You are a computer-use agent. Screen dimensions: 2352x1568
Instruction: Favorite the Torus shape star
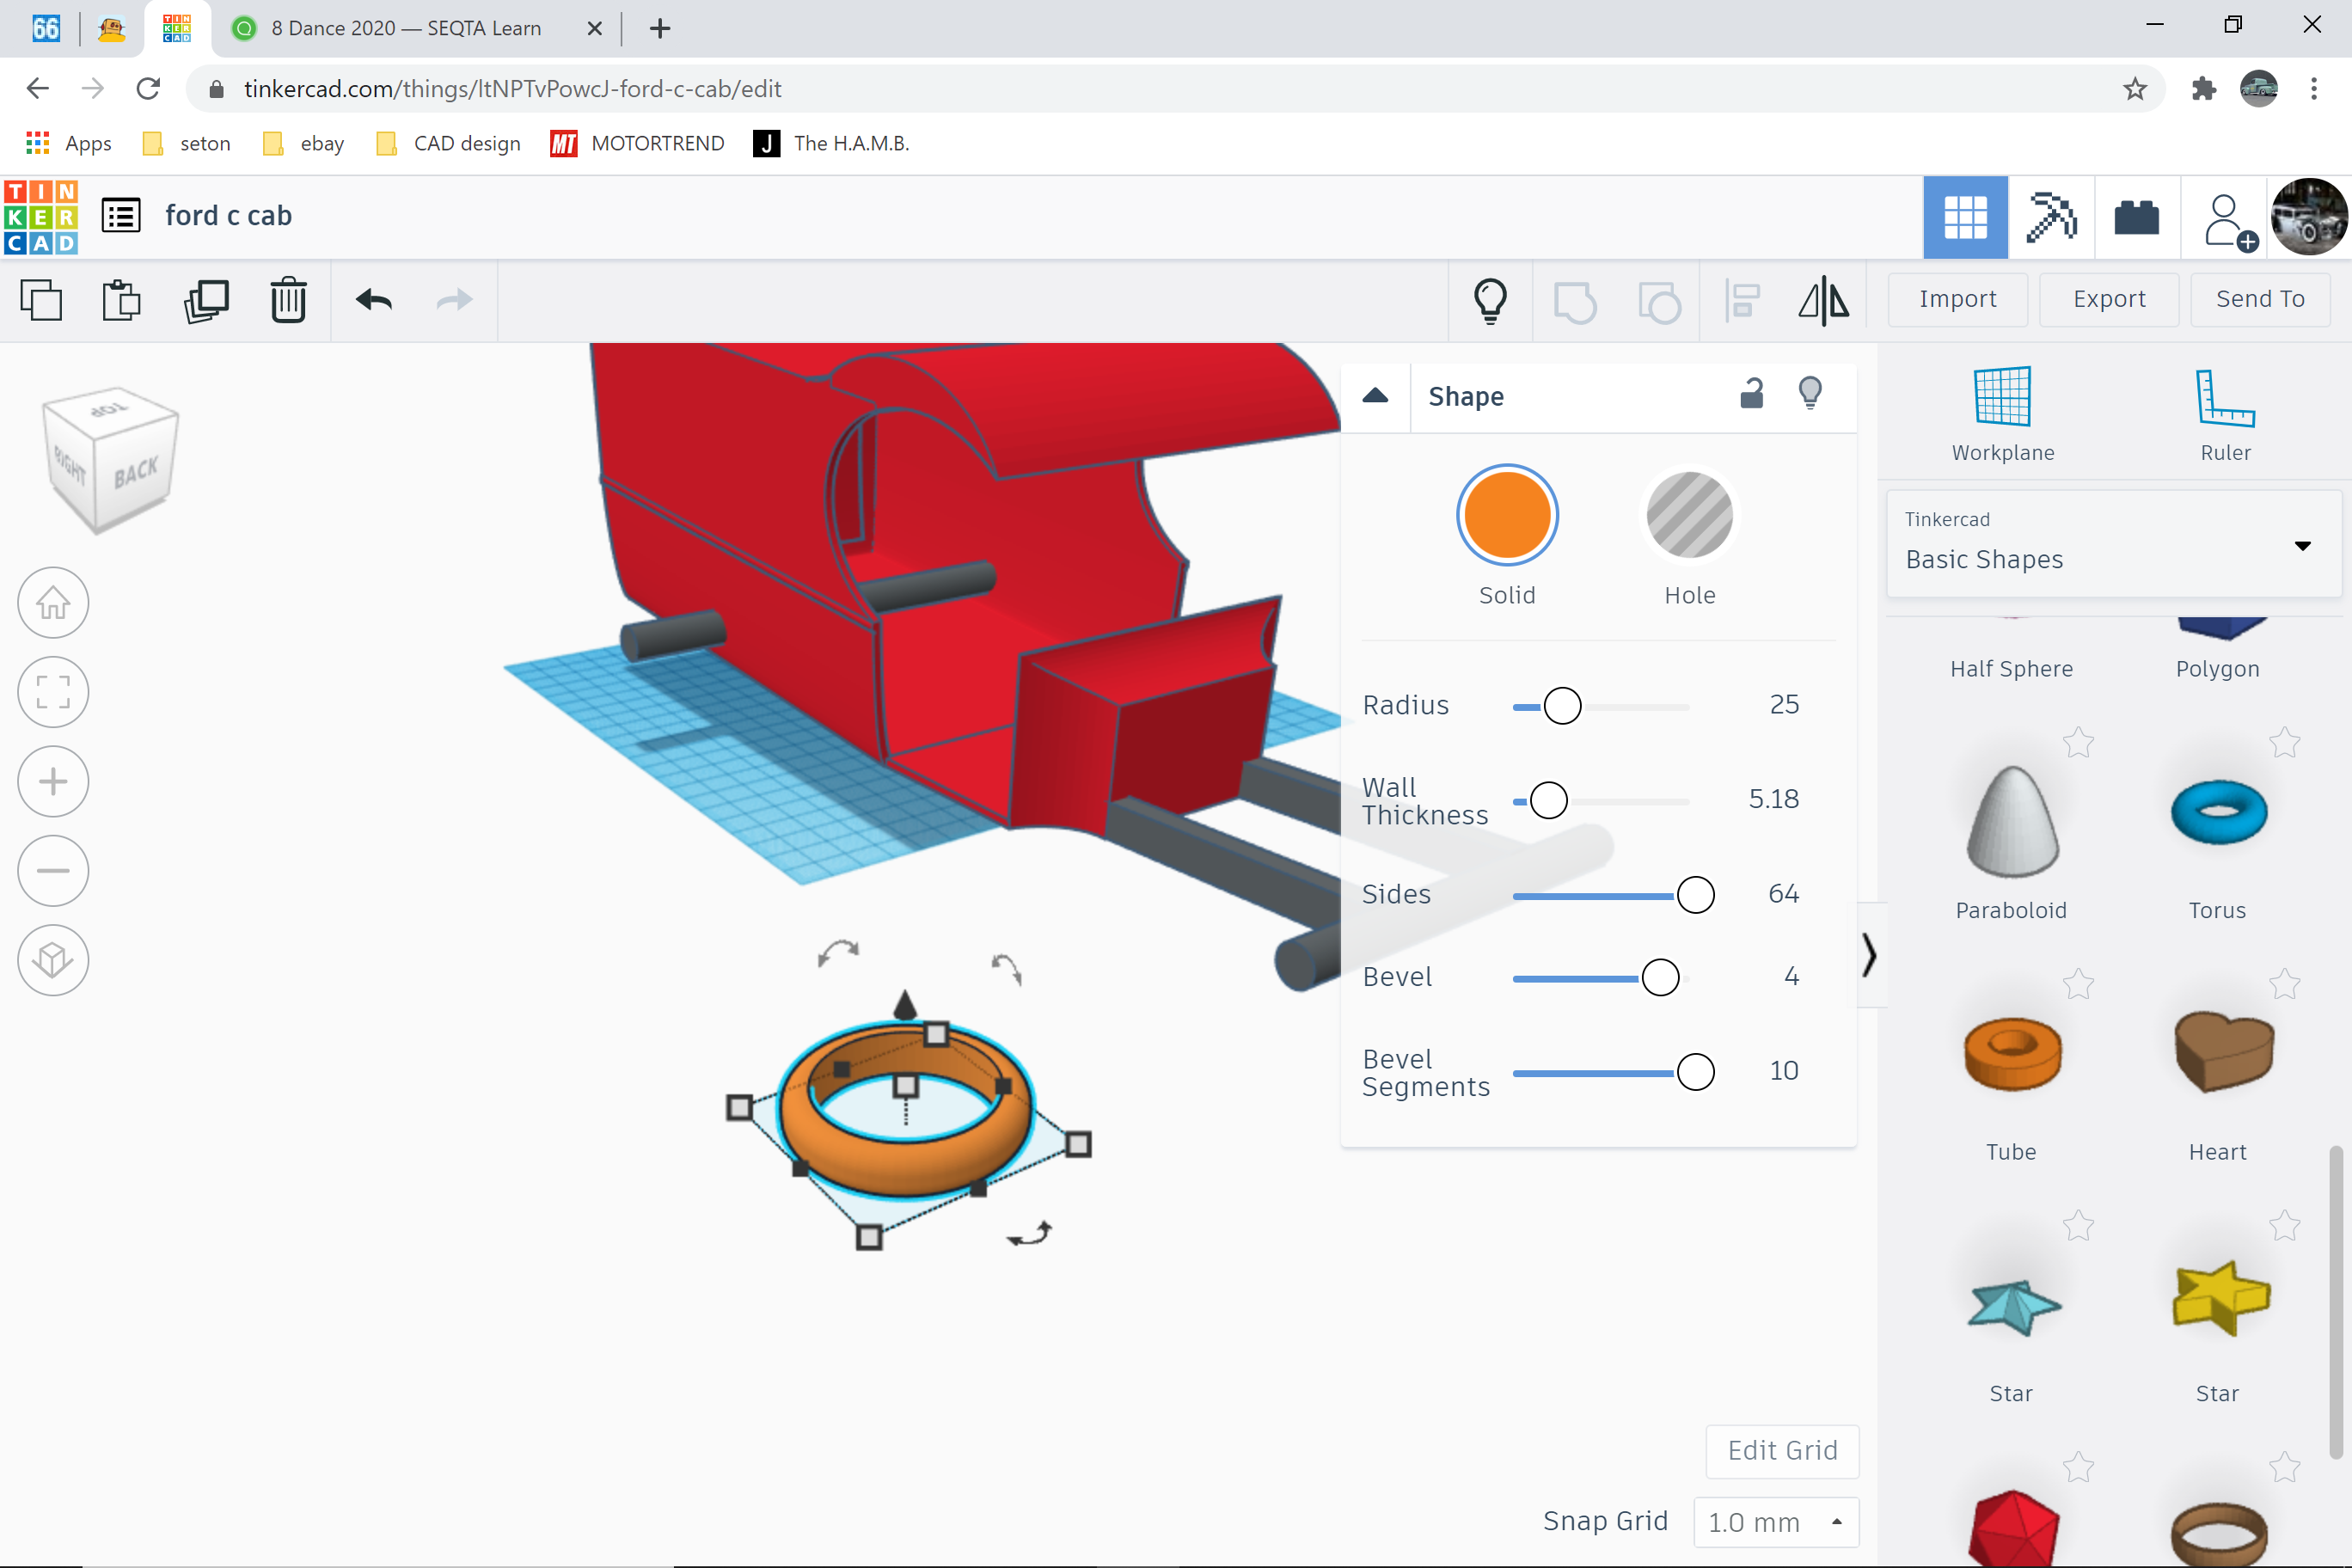[2285, 743]
